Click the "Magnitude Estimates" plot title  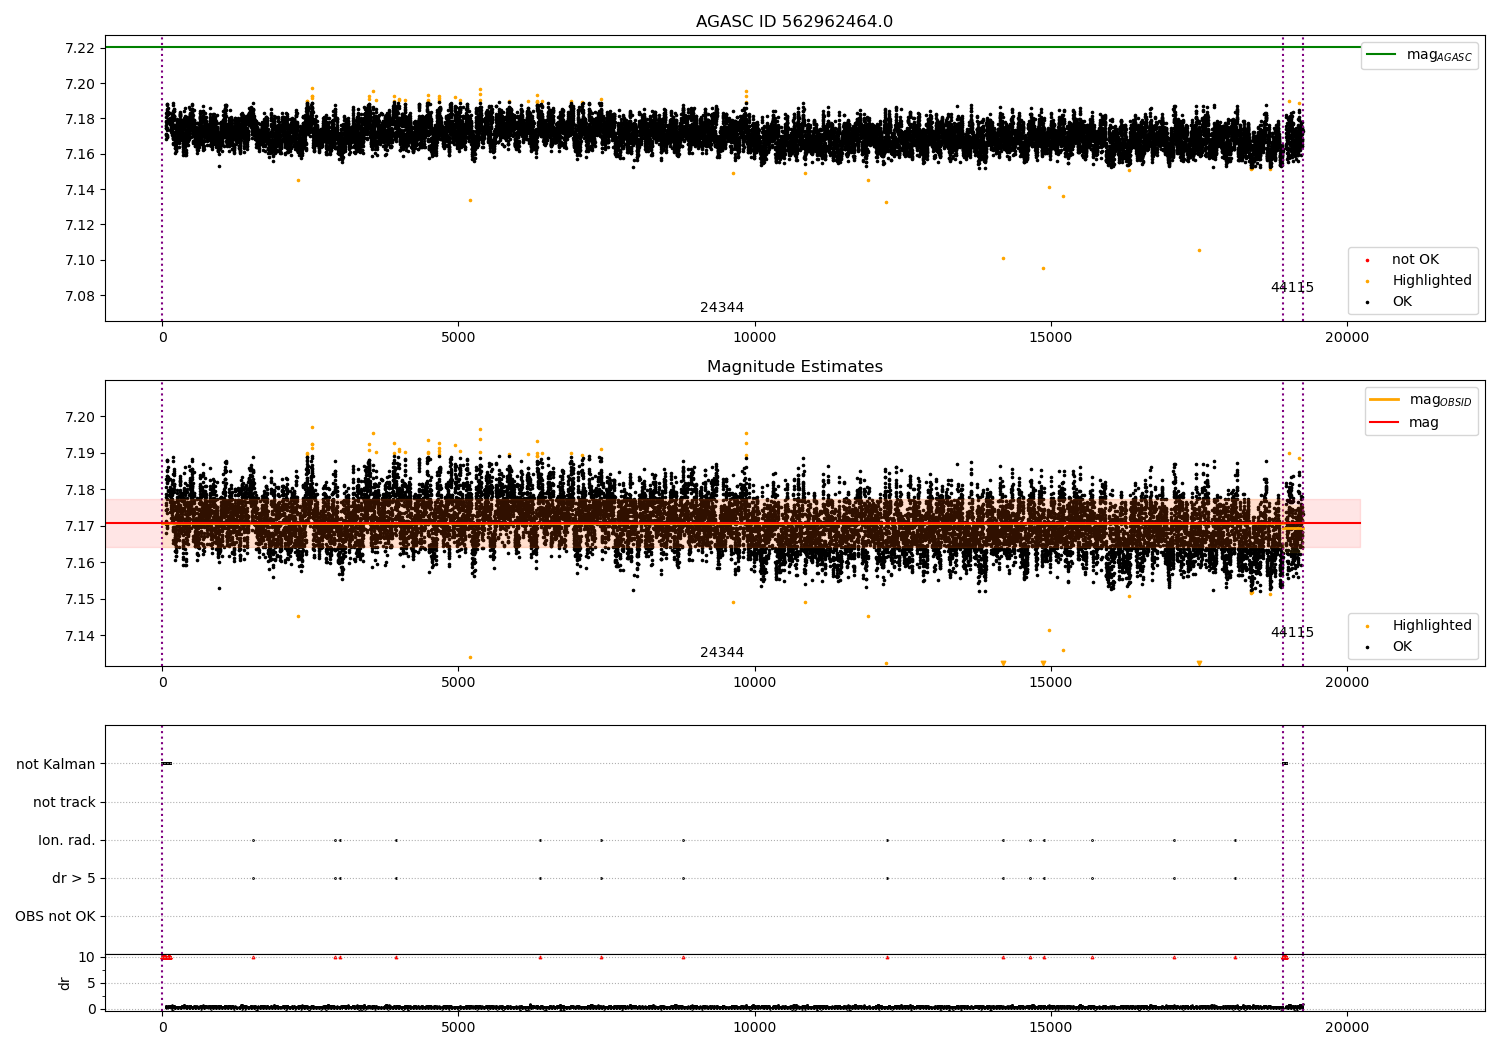click(x=794, y=367)
